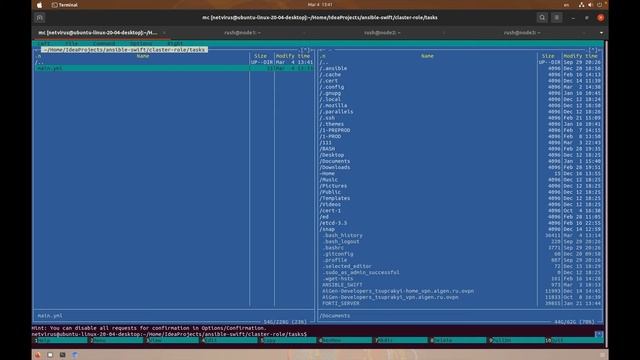The width and height of the screenshot is (640, 360).
Task: Click the left panel [^] history marker
Action: pos(305,50)
